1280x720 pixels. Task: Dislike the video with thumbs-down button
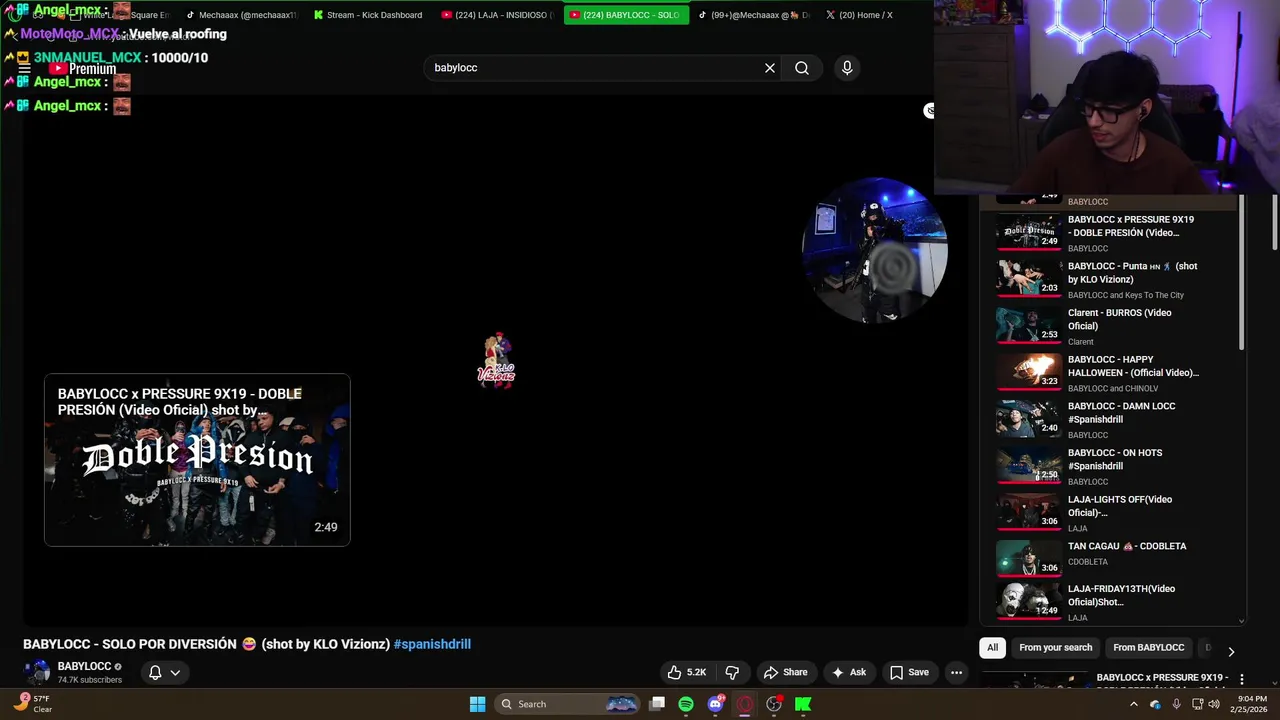click(x=732, y=672)
